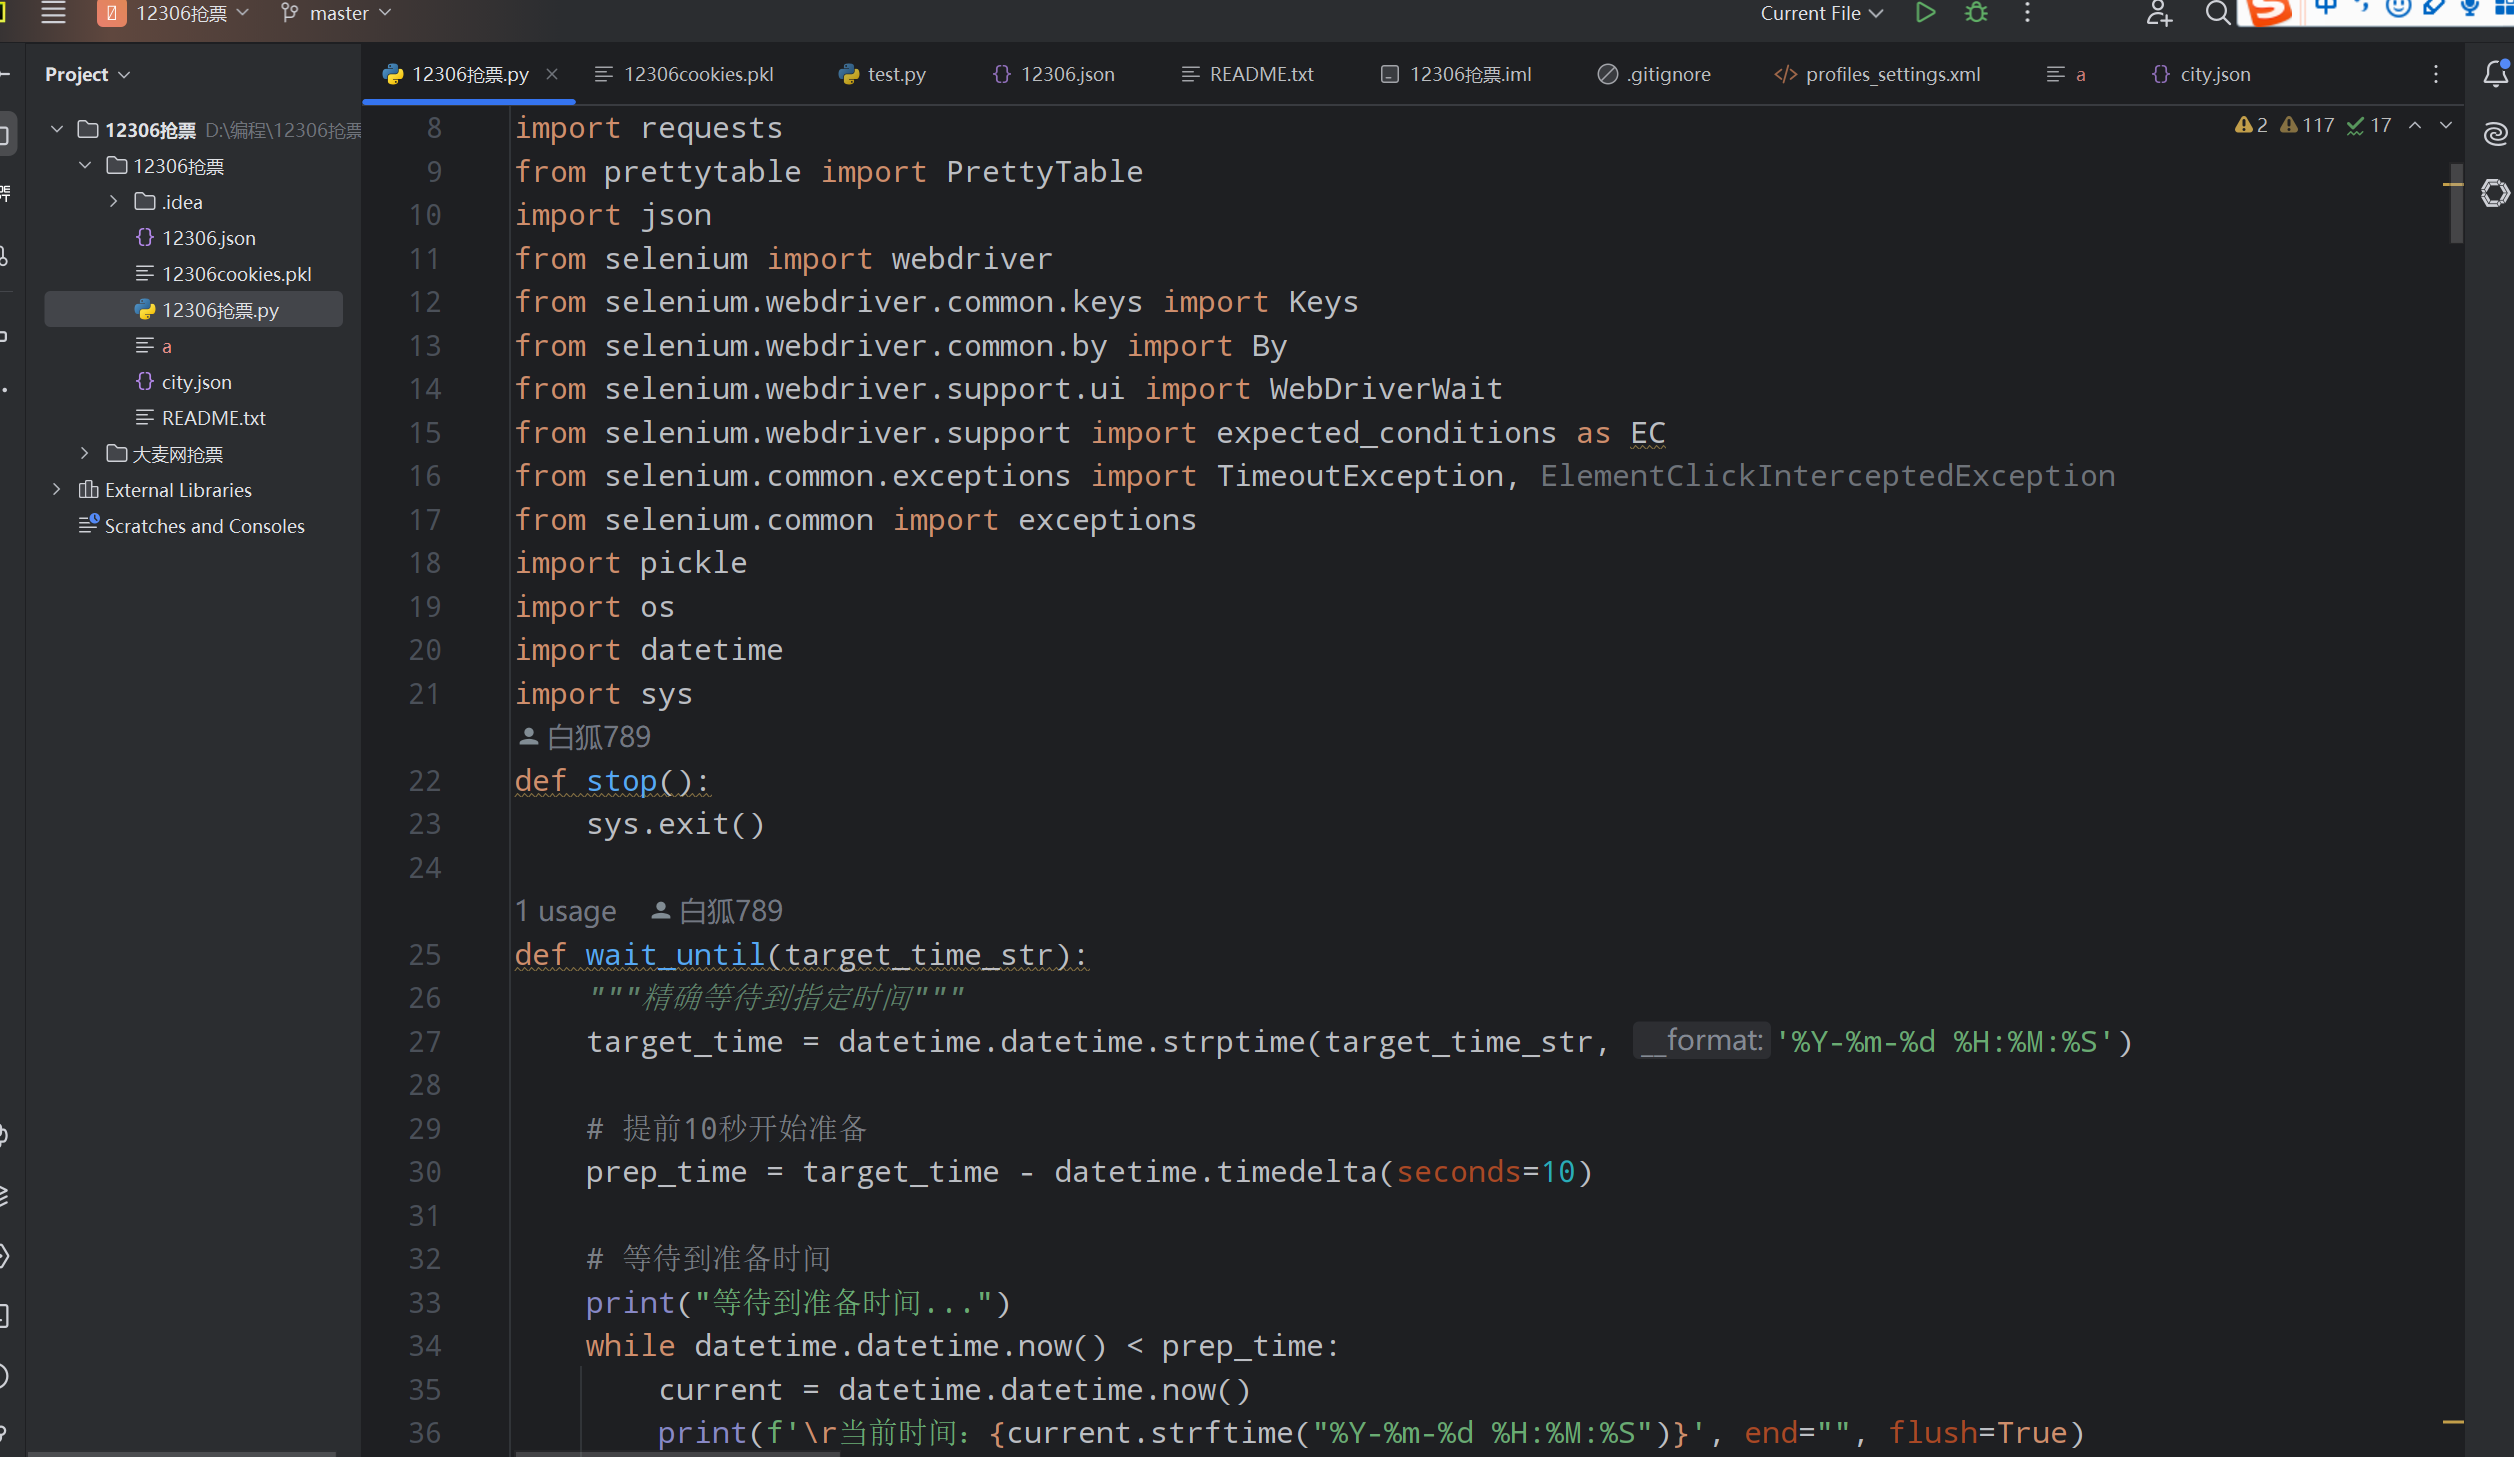The width and height of the screenshot is (2514, 1457).
Task: Run the current file
Action: 1925,13
